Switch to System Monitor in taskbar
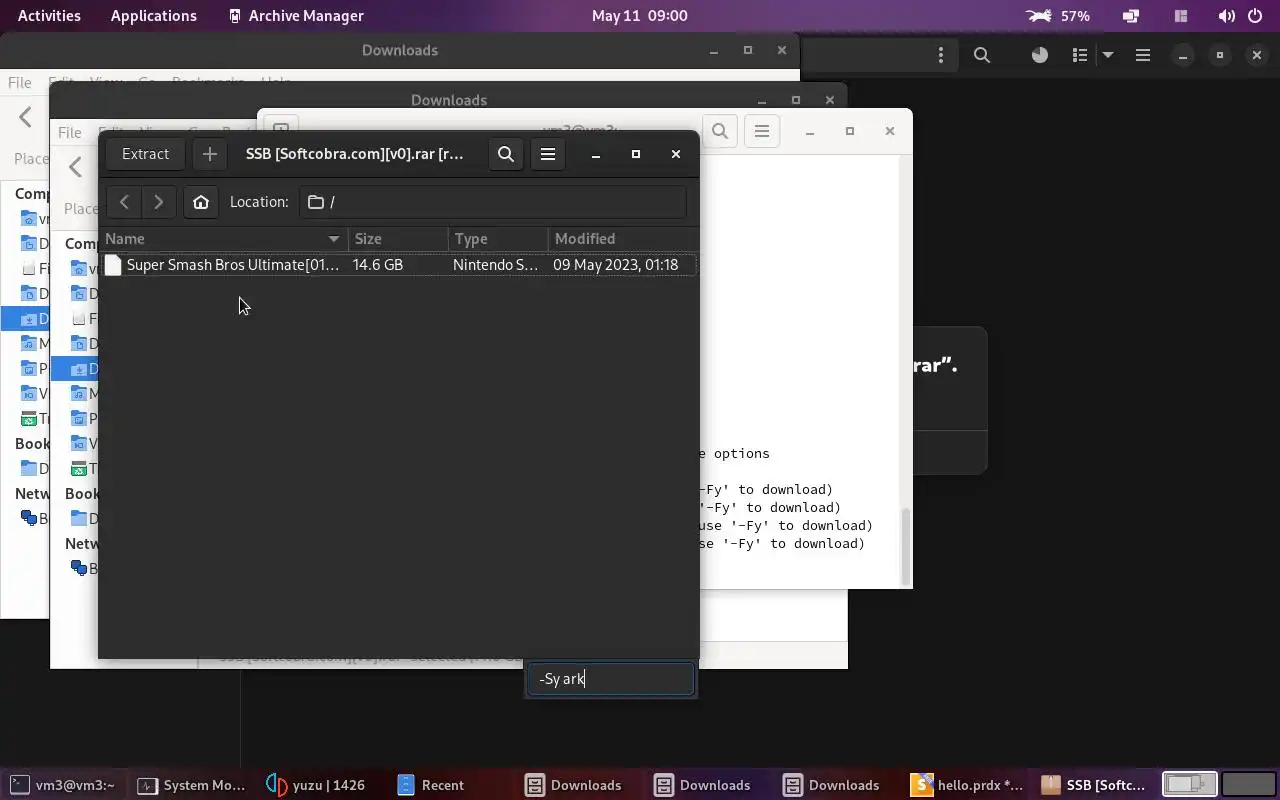Screen dimensions: 1280x800 point(192,785)
